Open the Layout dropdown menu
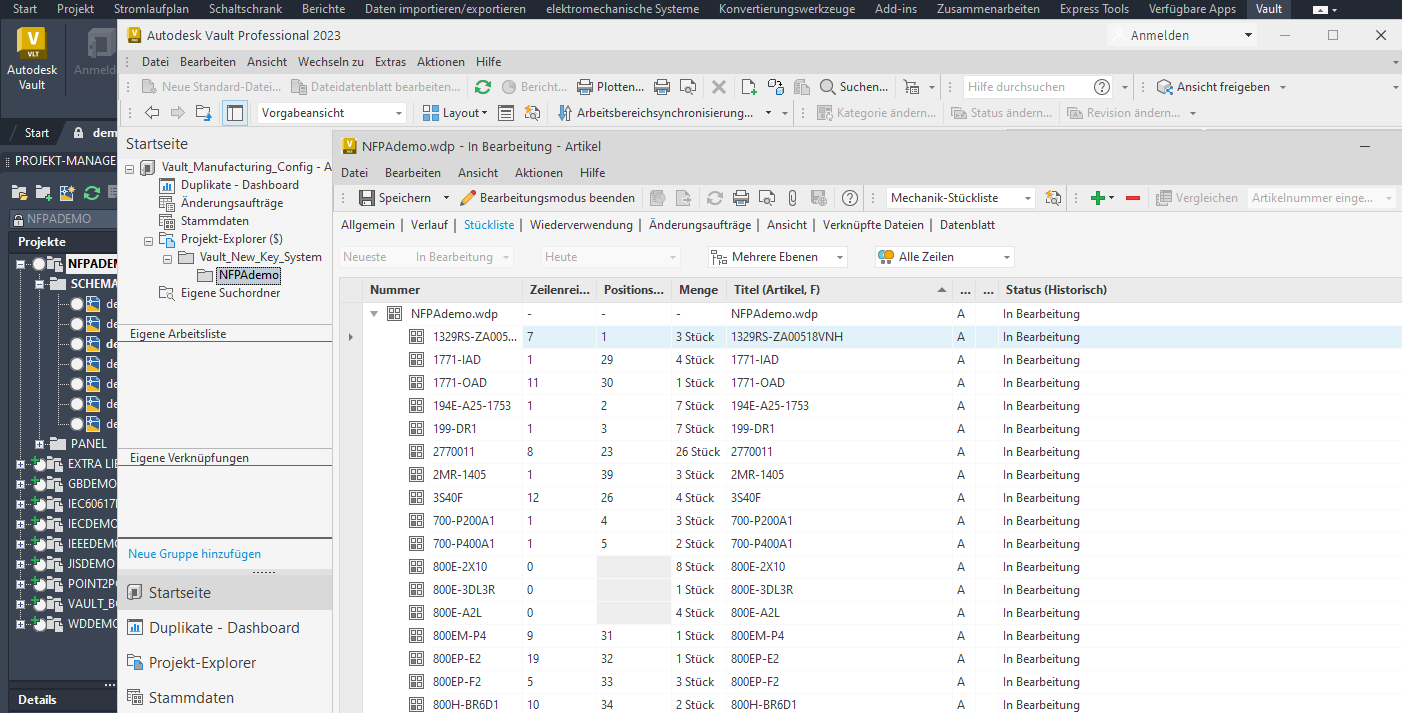The width and height of the screenshot is (1402, 713). click(x=455, y=113)
